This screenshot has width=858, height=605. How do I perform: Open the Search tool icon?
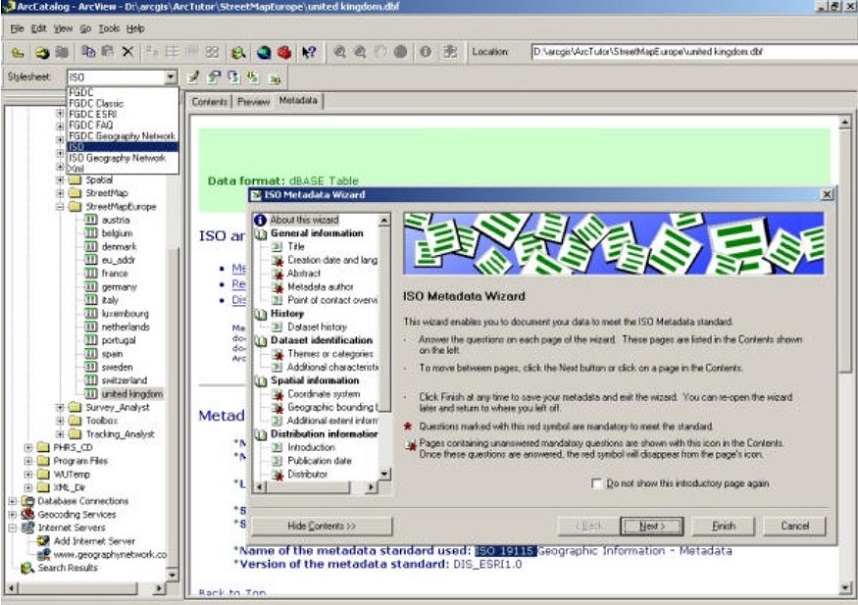coord(238,53)
